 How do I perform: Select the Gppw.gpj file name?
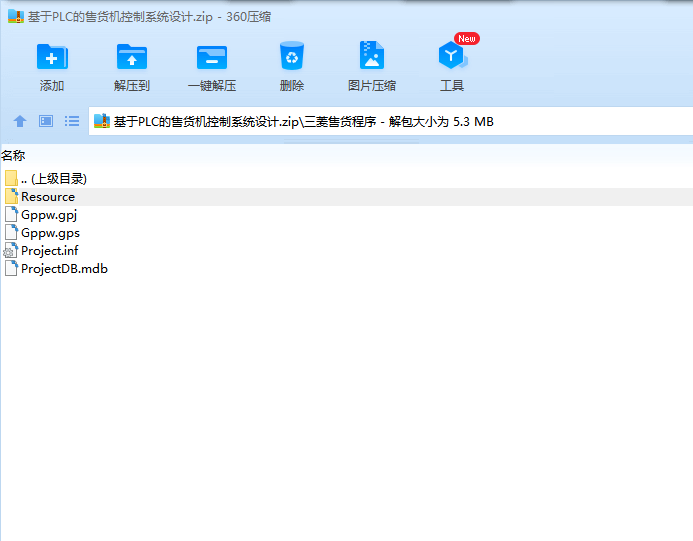49,215
